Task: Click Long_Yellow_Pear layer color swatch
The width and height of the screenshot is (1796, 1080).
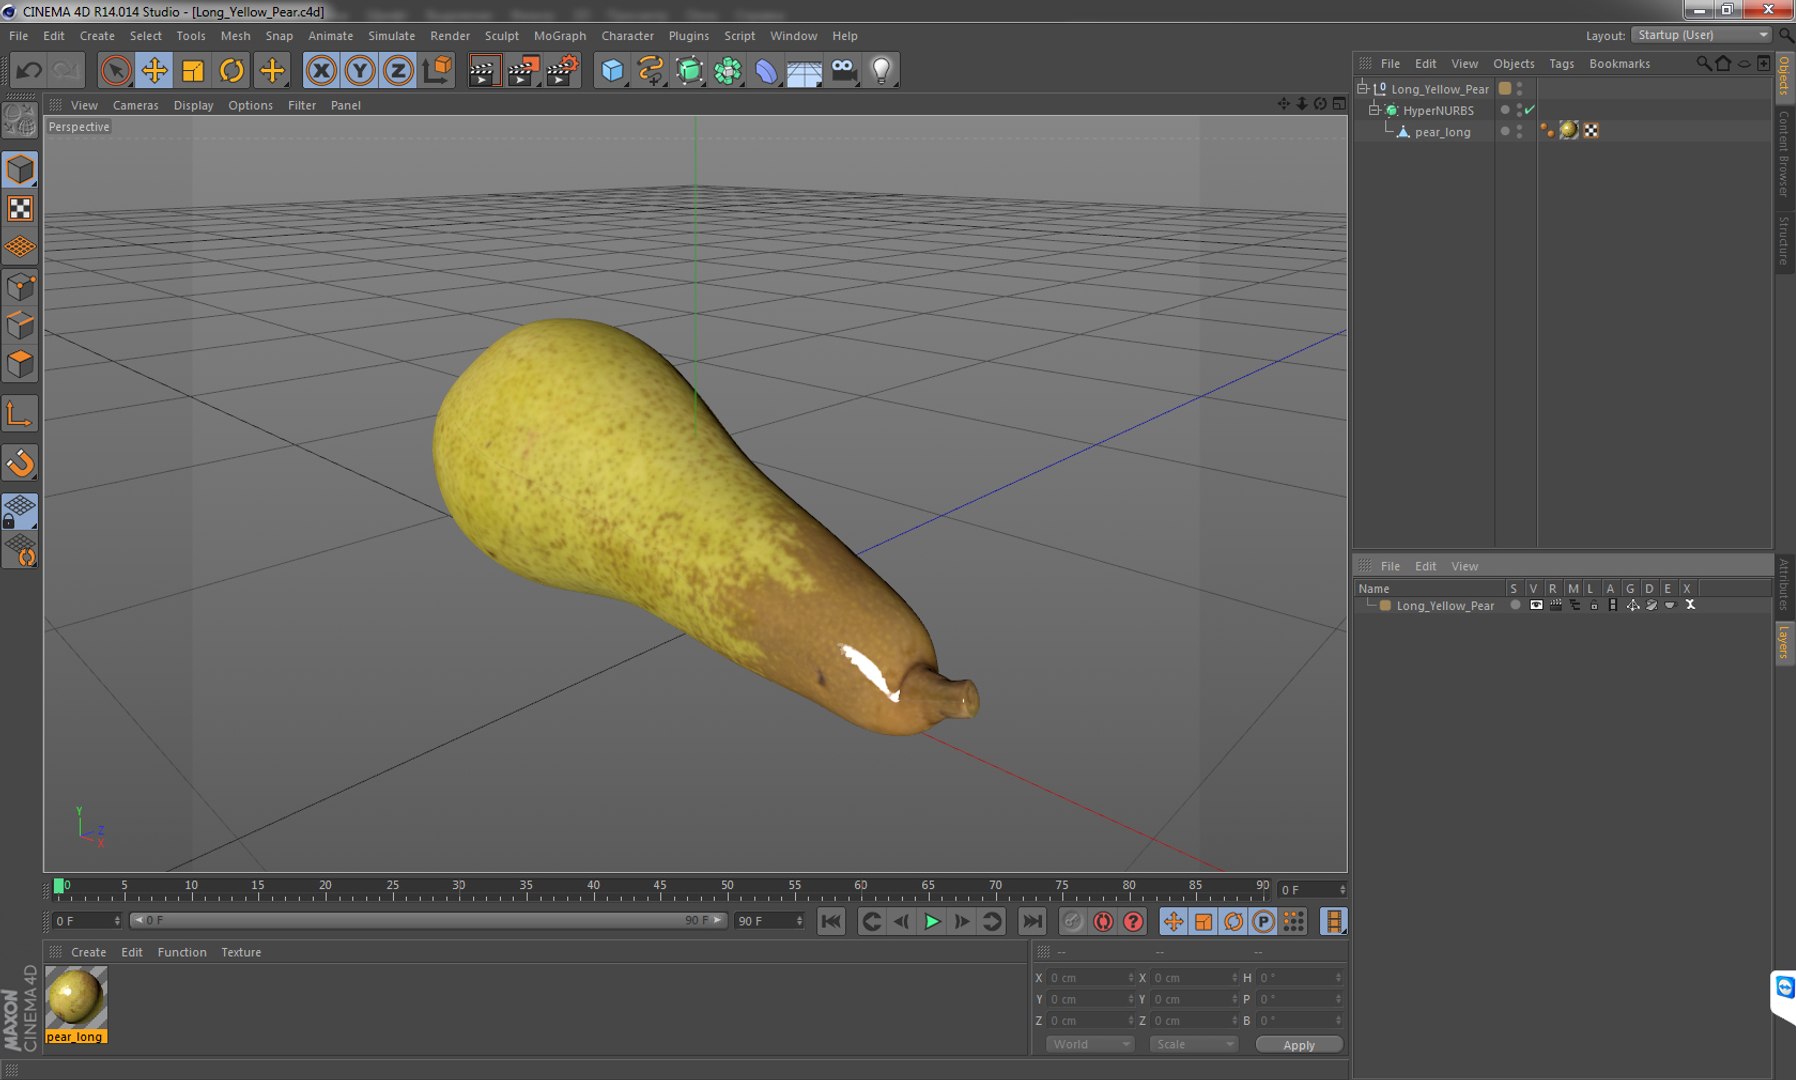Action: click(x=1385, y=605)
